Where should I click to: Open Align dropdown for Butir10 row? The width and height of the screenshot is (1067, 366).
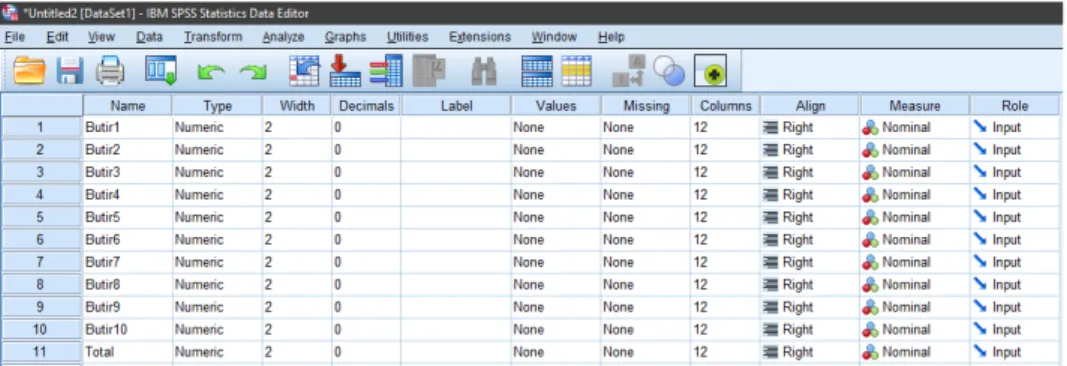810,329
